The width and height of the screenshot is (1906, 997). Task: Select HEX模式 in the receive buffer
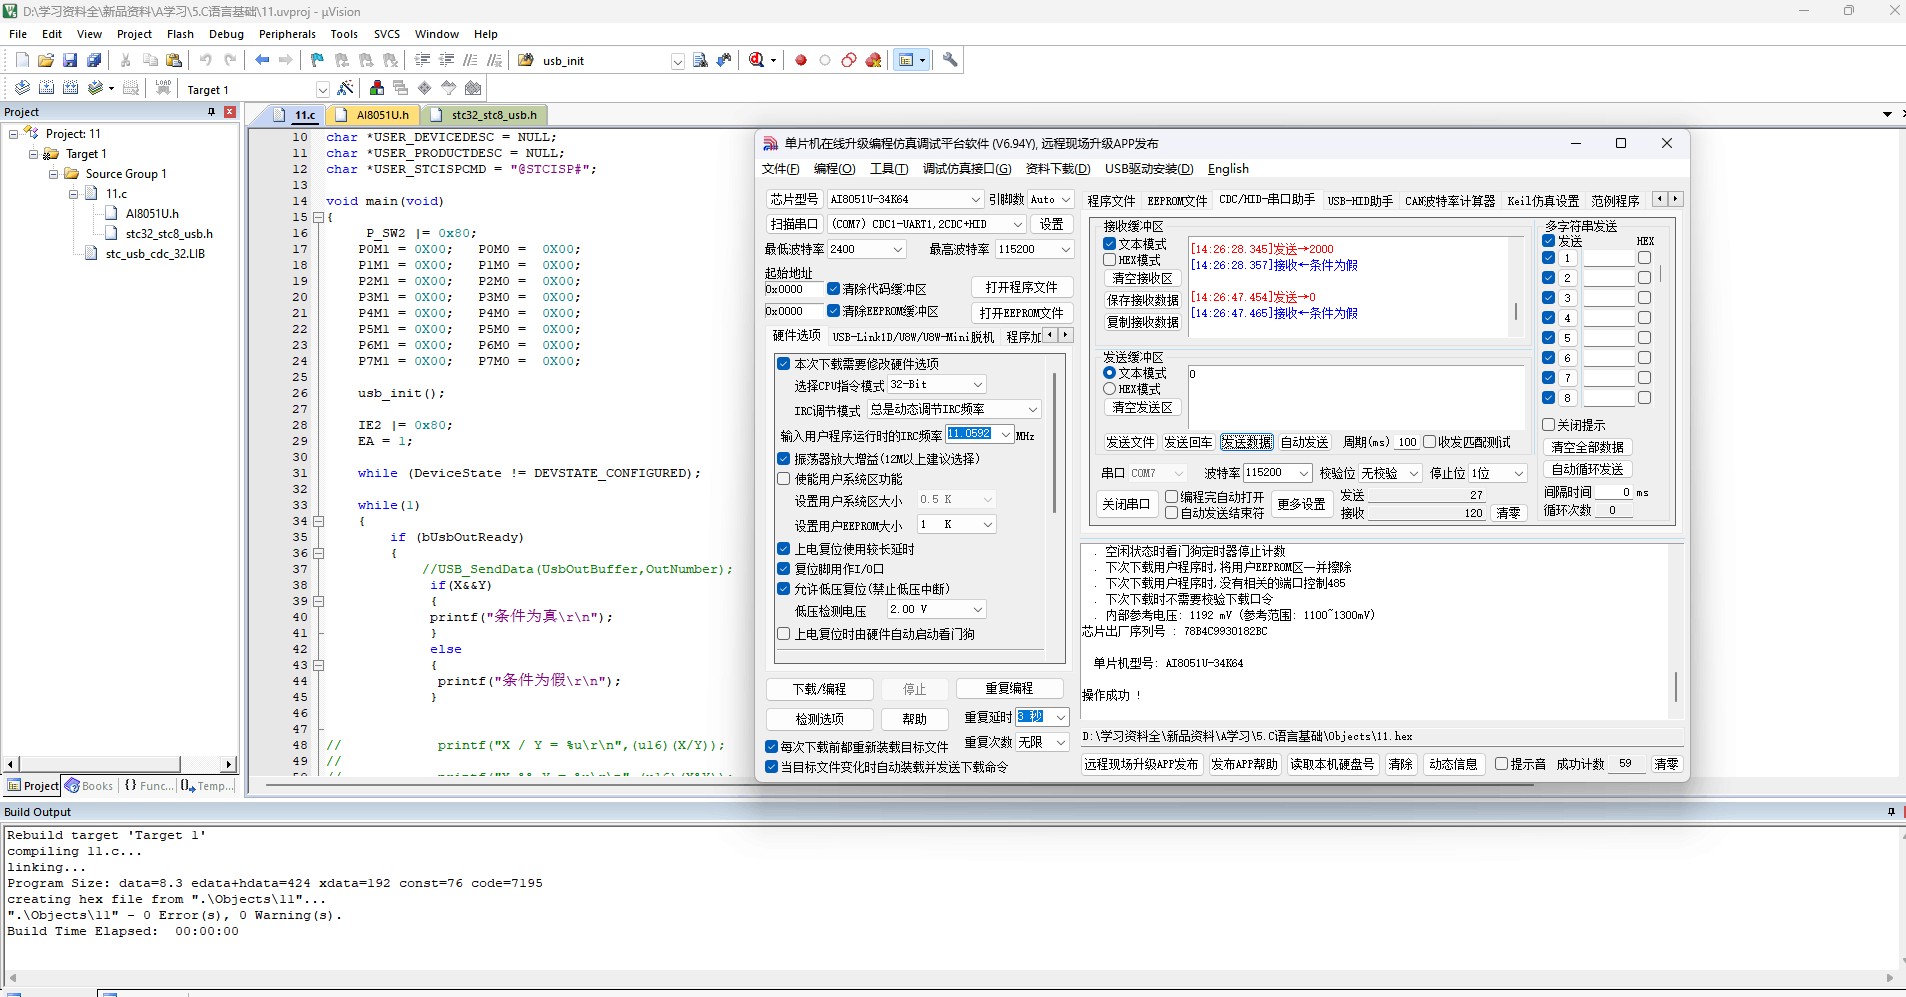coord(1110,260)
